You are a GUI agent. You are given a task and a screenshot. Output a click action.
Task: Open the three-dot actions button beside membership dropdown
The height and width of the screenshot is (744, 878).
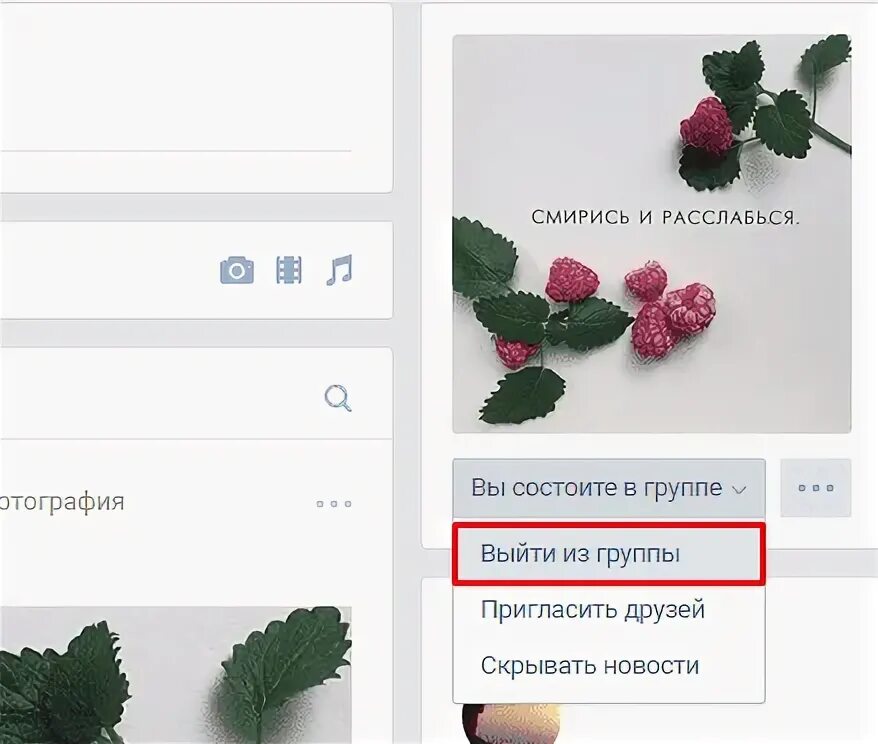coord(816,488)
